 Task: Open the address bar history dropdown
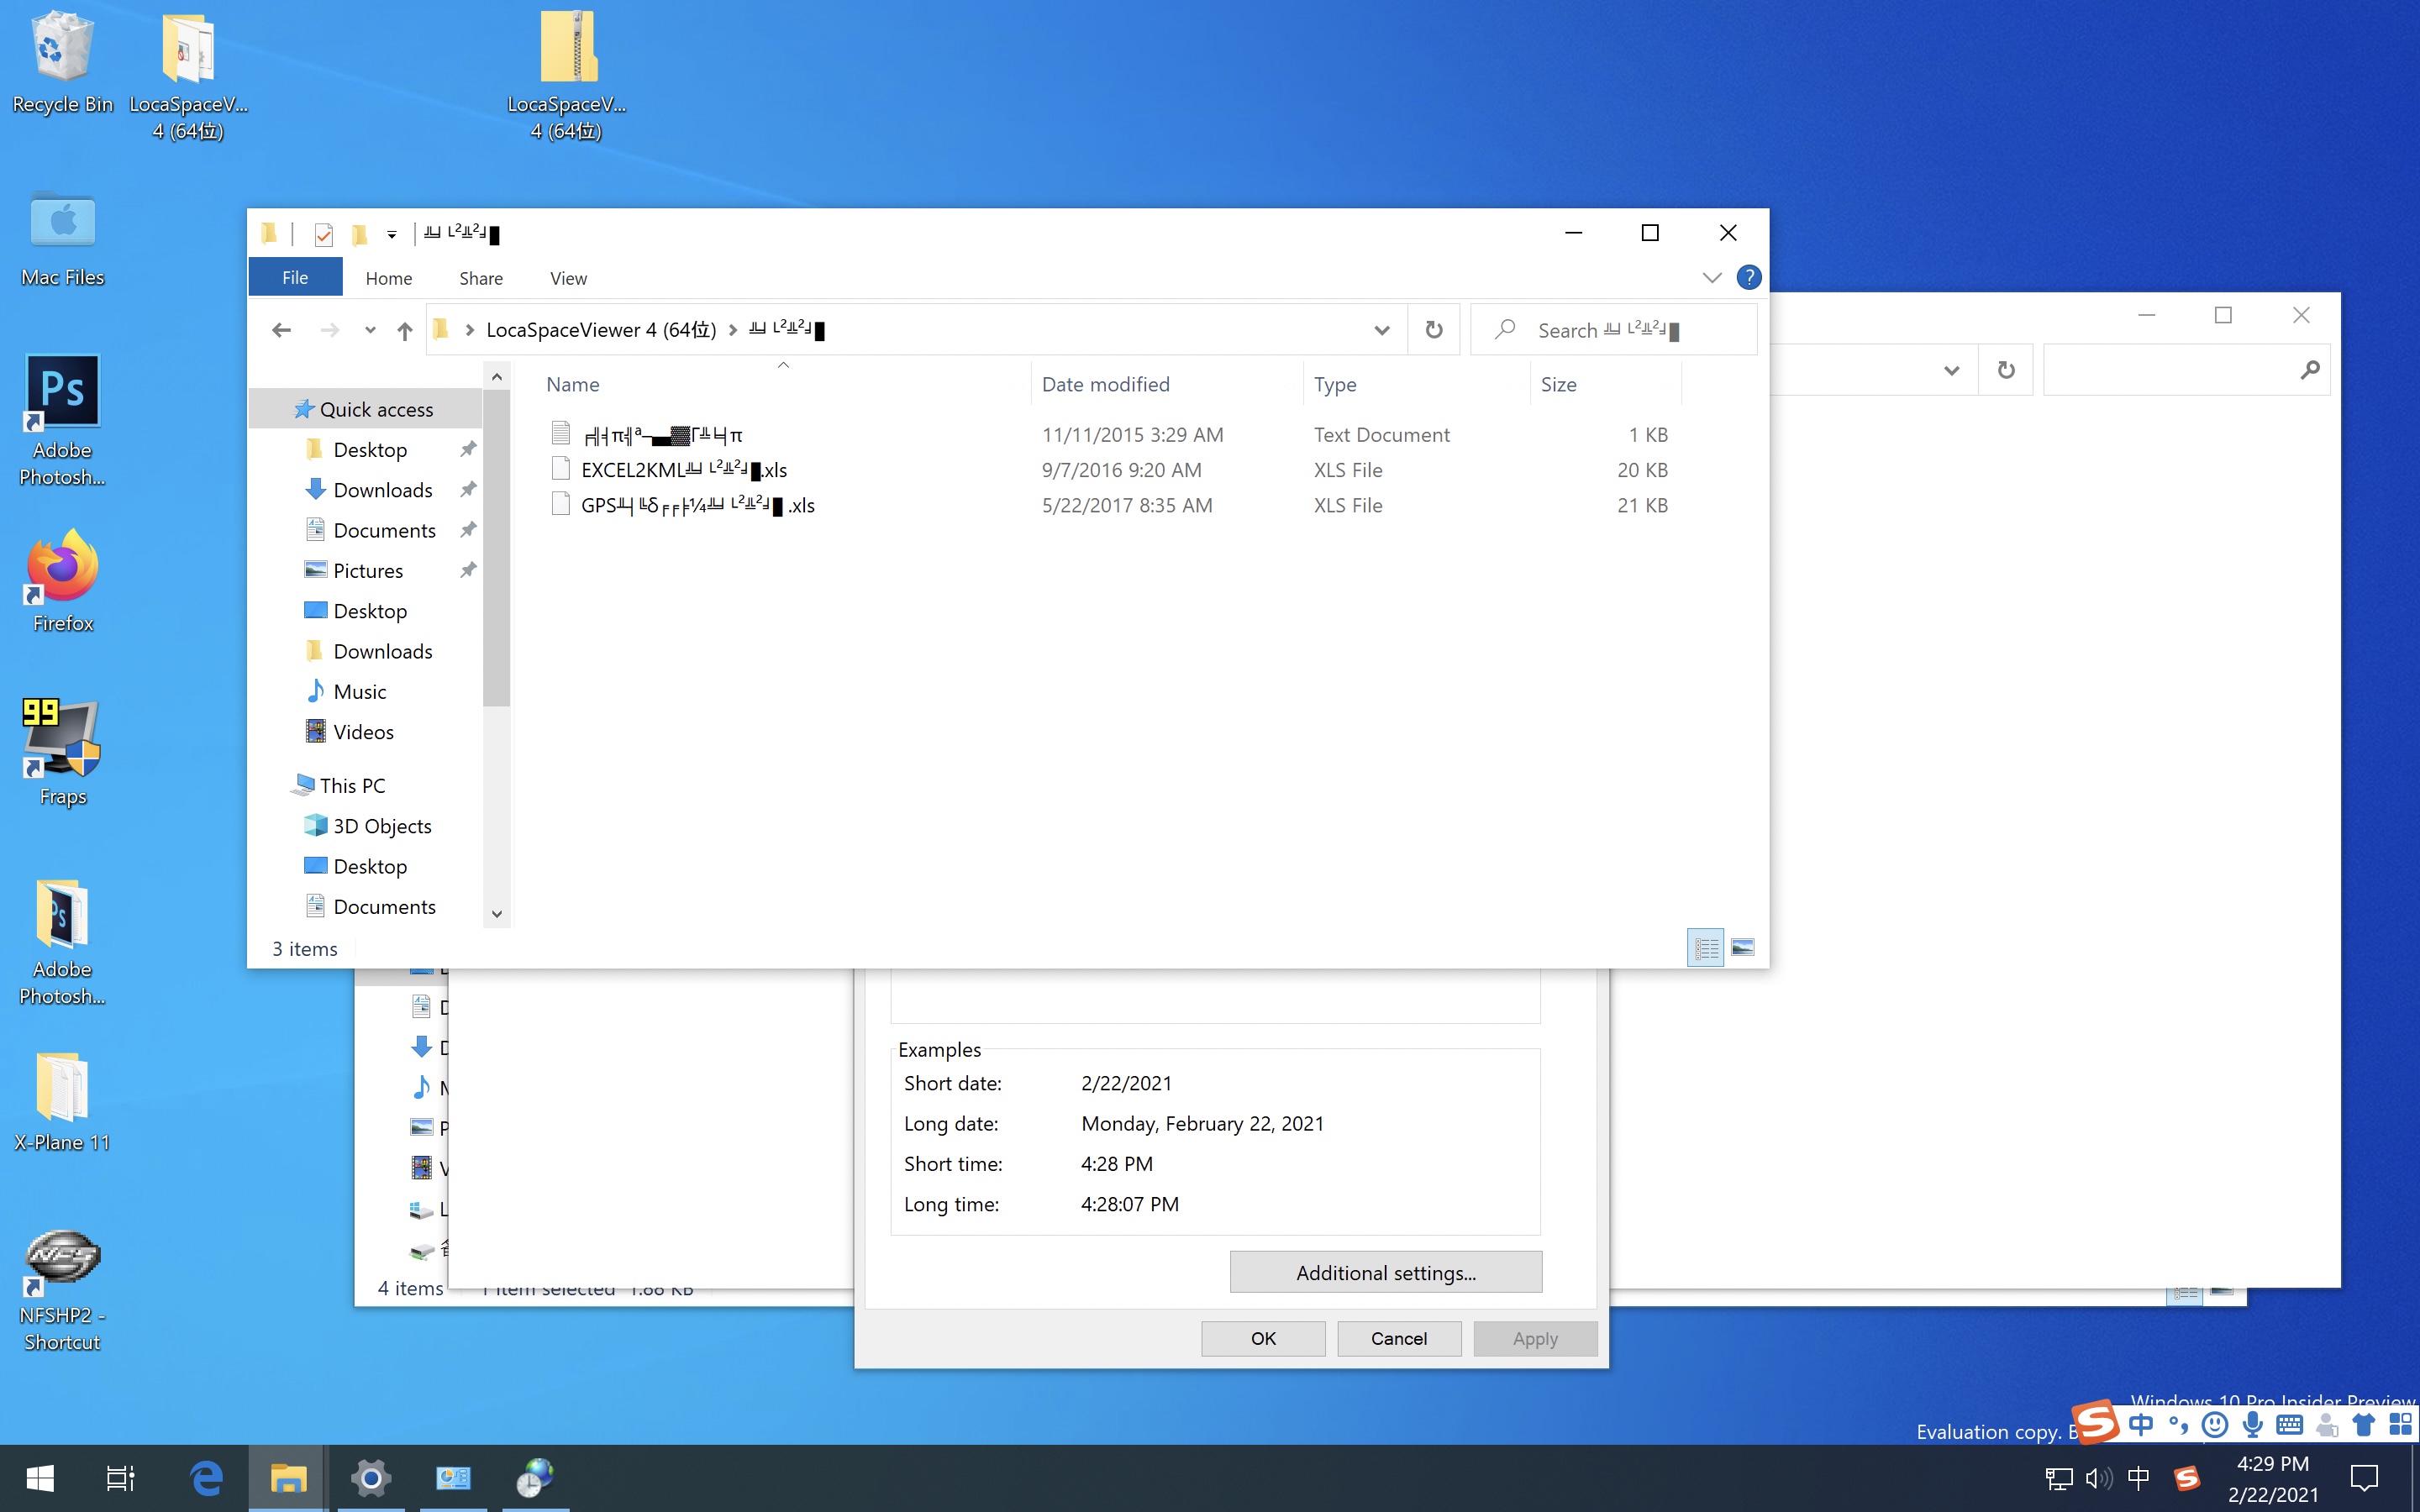tap(1383, 329)
